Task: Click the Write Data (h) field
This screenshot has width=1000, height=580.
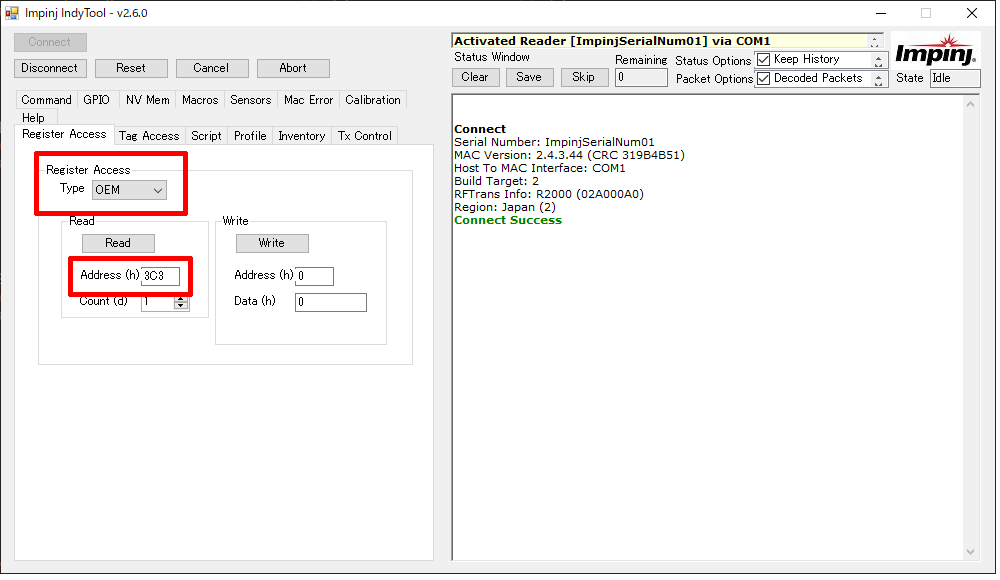Action: point(331,302)
